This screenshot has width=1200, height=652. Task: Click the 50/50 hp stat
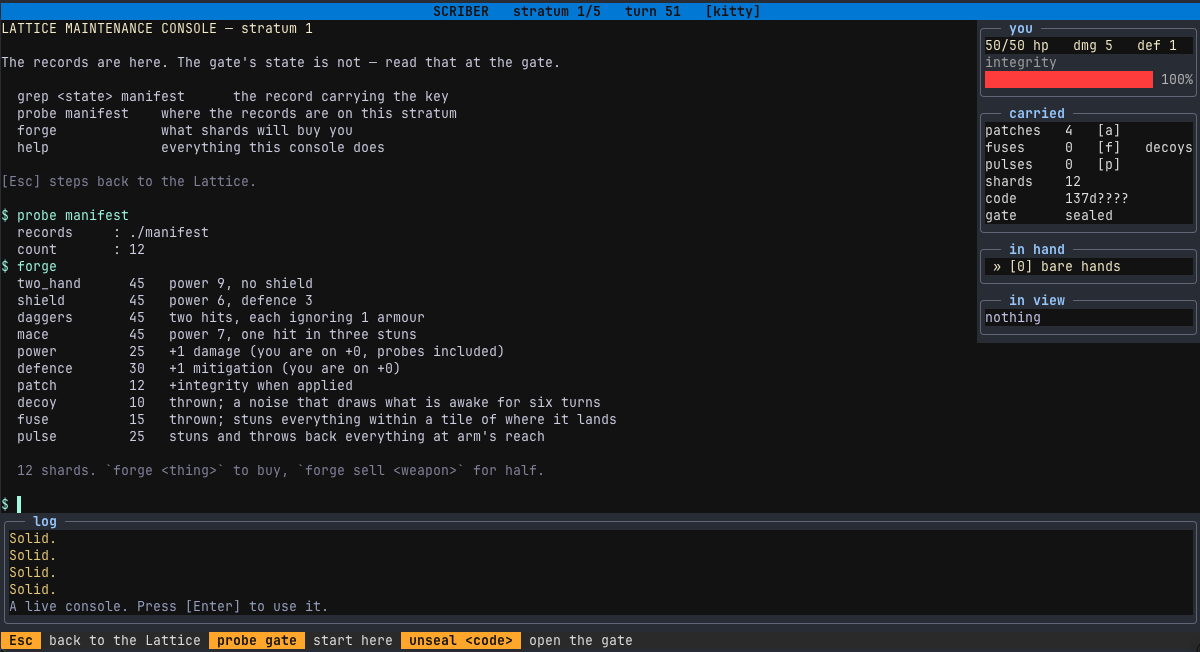(1017, 45)
